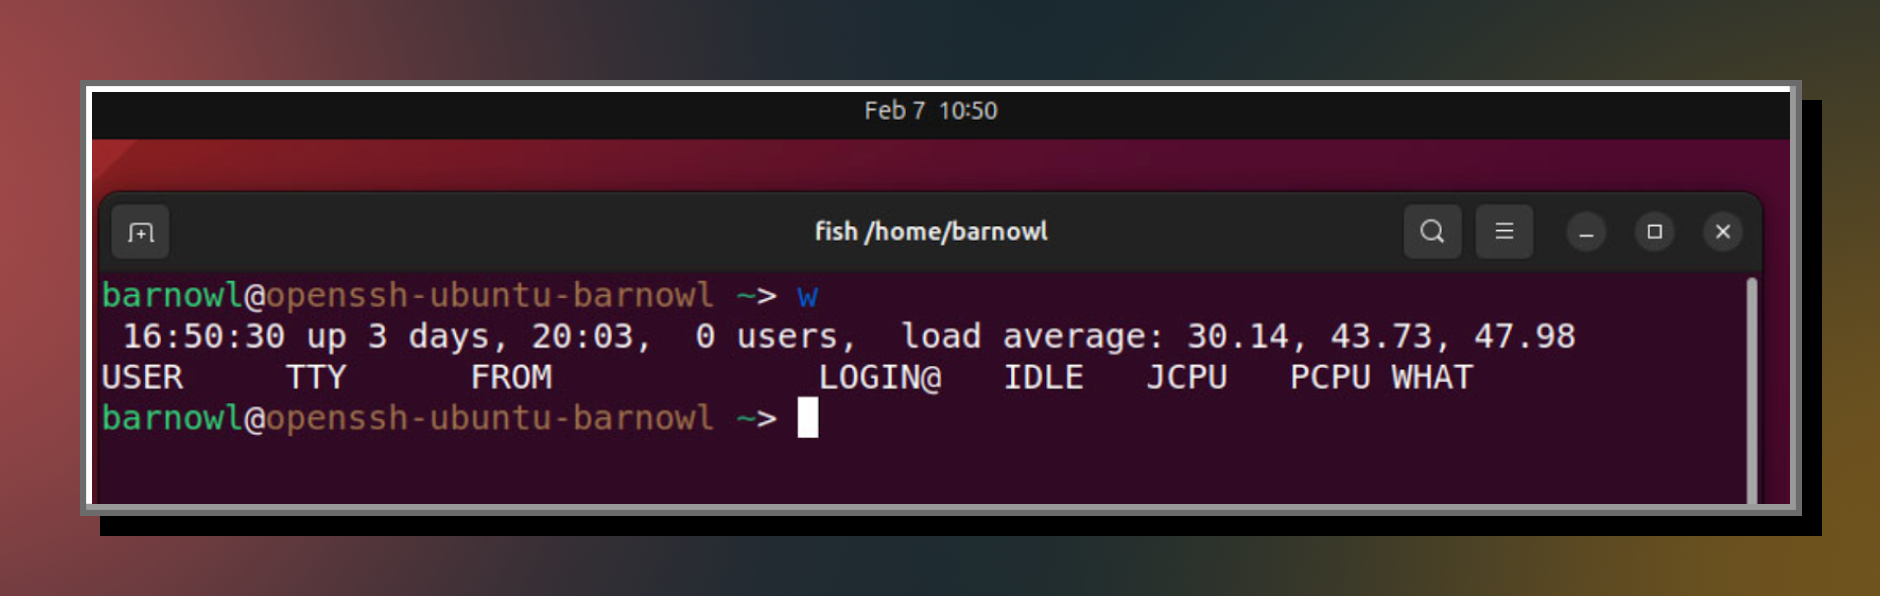Click the JCPU column header
The width and height of the screenshot is (1880, 596).
point(1187,378)
